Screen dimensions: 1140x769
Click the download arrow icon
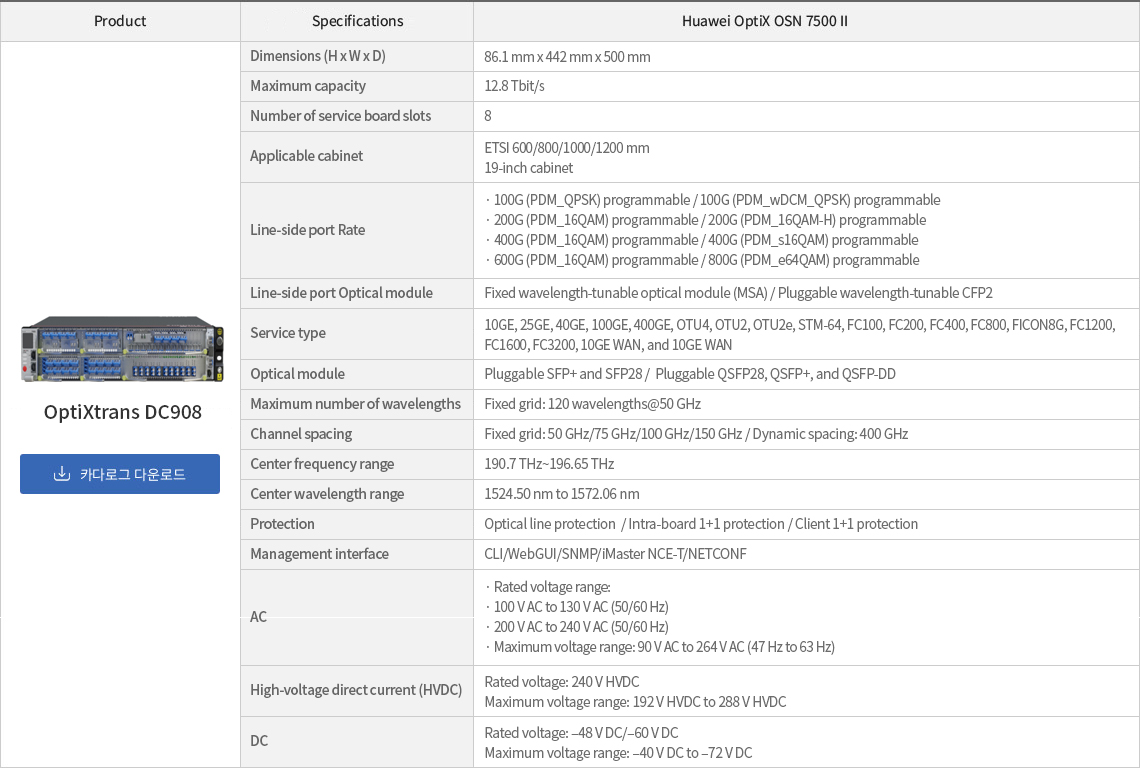(62, 474)
